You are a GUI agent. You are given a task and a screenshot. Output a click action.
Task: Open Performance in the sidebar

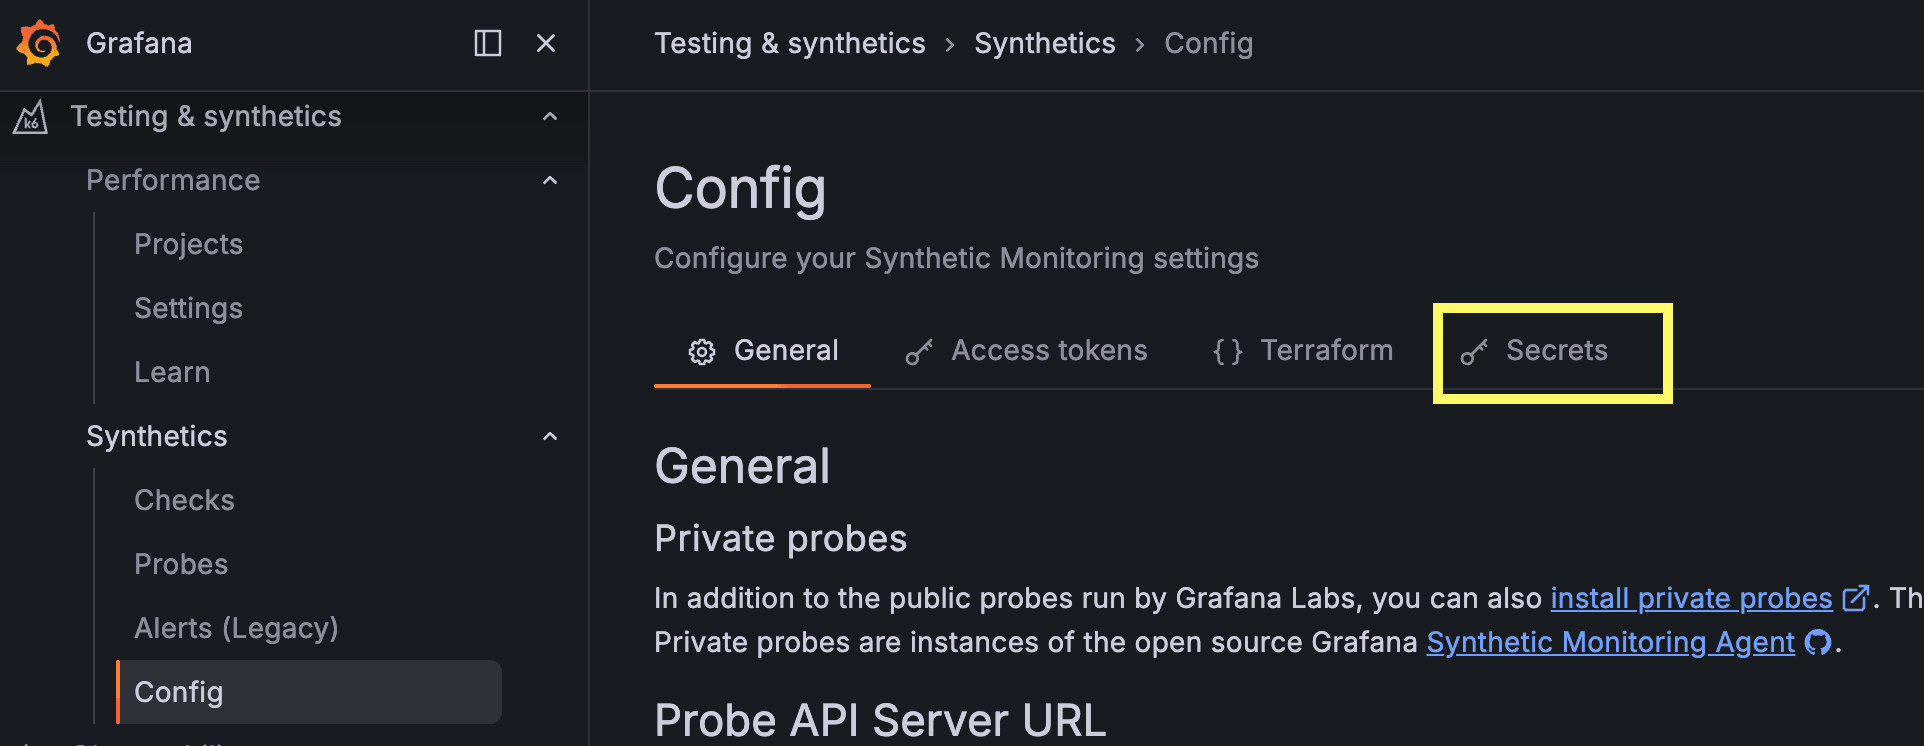pos(173,180)
